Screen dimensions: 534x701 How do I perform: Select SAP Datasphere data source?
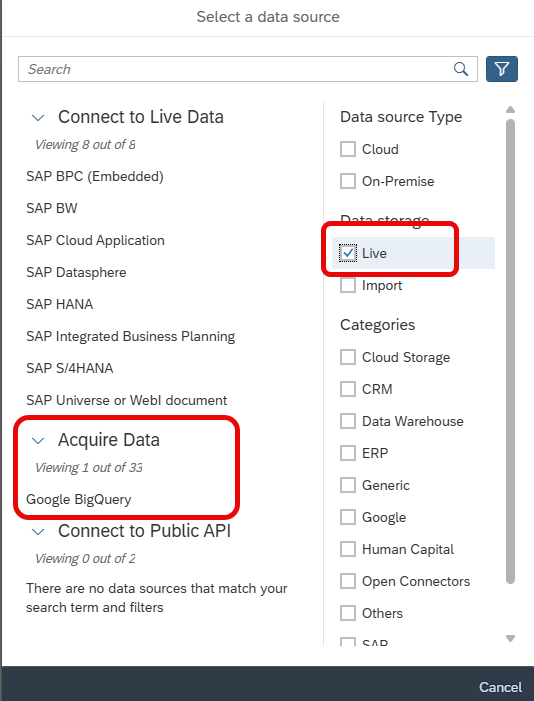[x=76, y=272]
